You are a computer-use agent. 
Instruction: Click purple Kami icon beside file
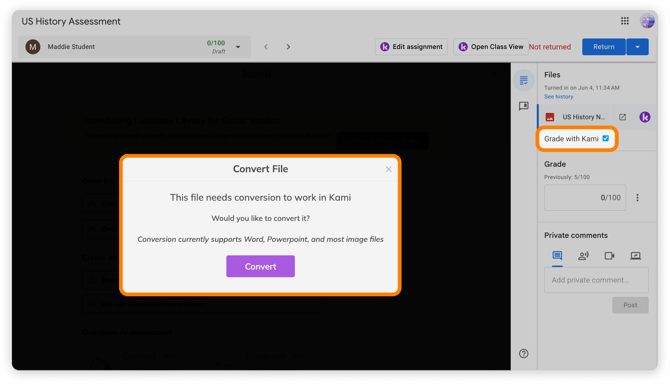[x=644, y=117]
